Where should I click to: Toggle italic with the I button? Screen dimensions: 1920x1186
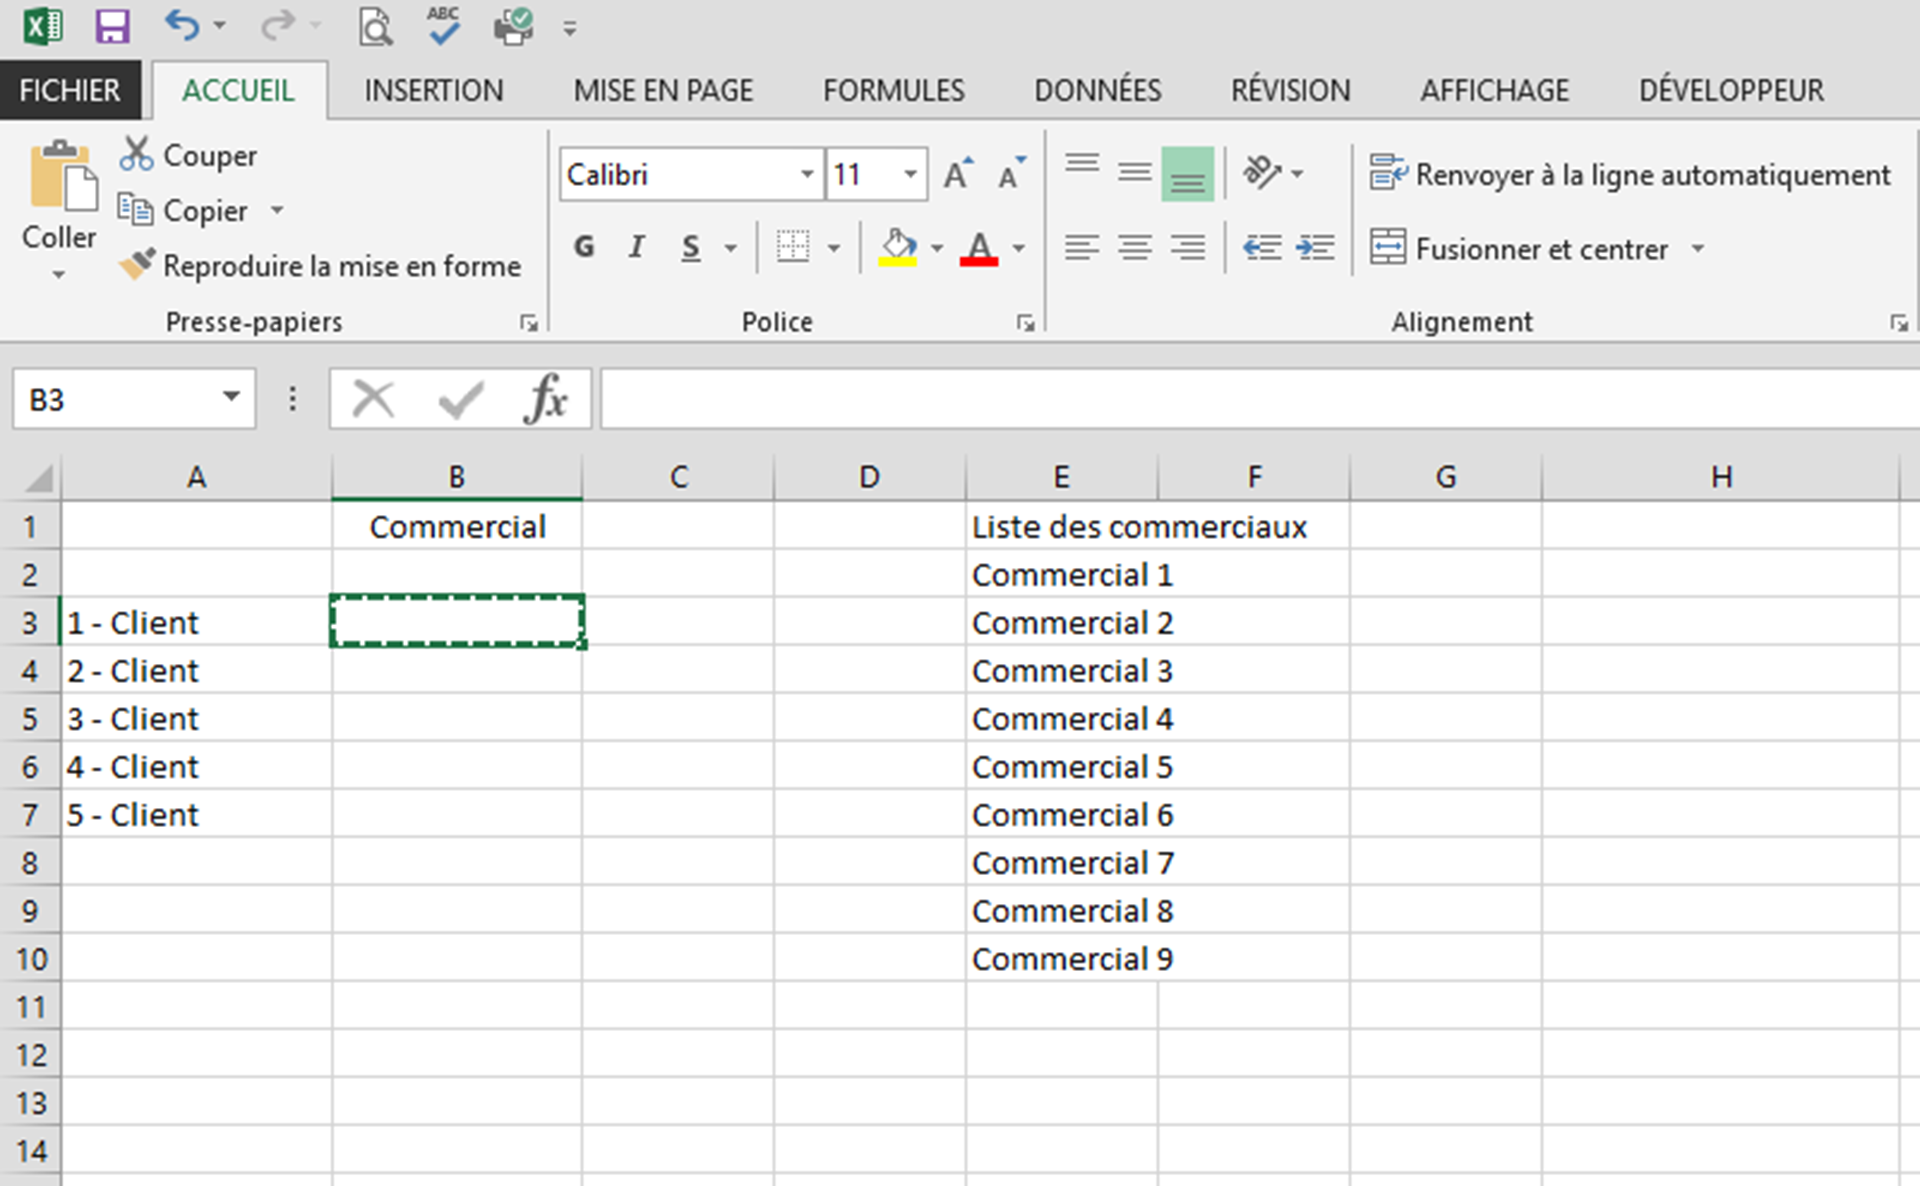point(637,247)
